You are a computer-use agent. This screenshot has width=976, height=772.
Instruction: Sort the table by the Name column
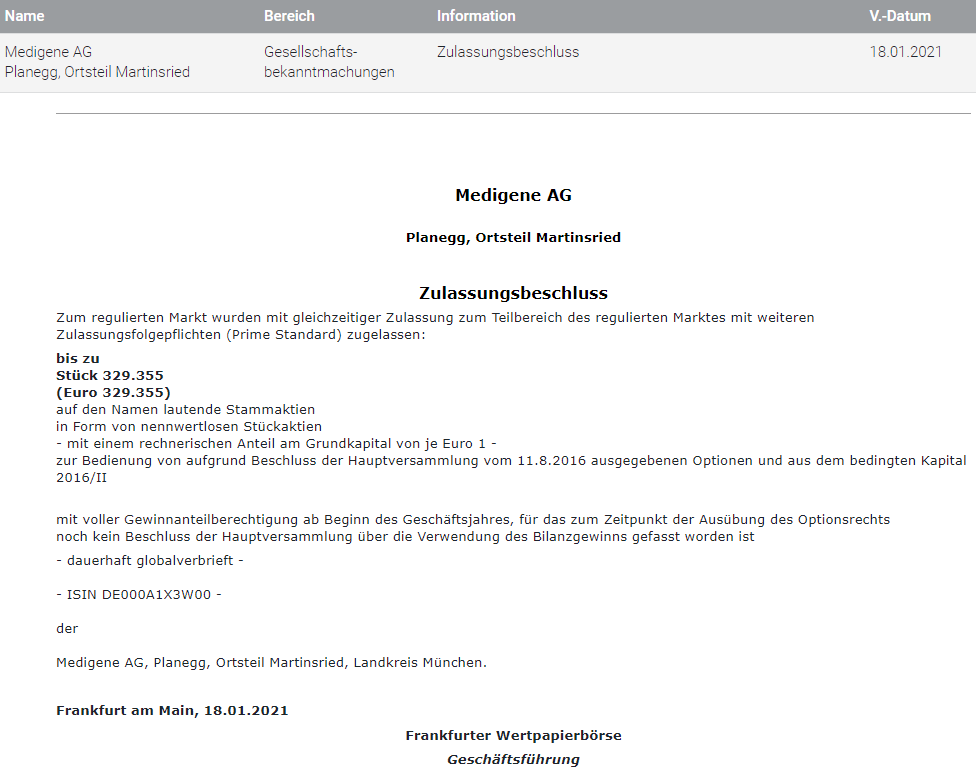point(24,16)
